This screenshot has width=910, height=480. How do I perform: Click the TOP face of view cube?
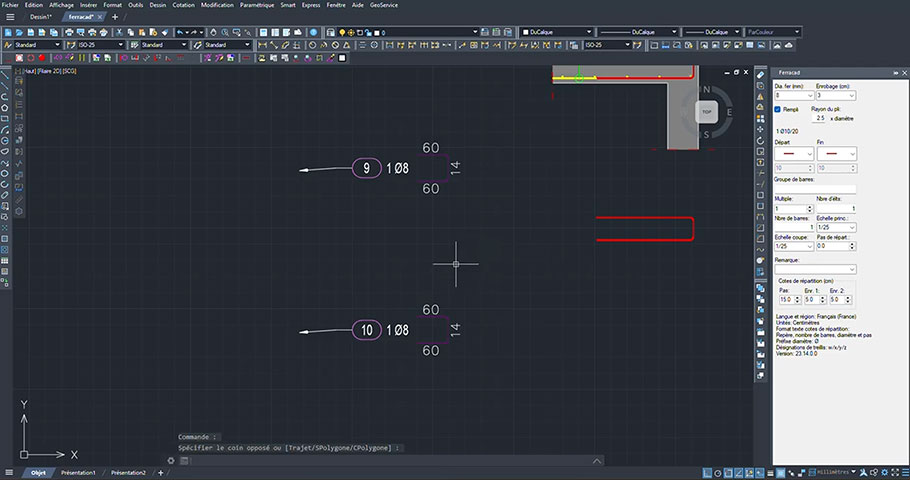point(706,112)
